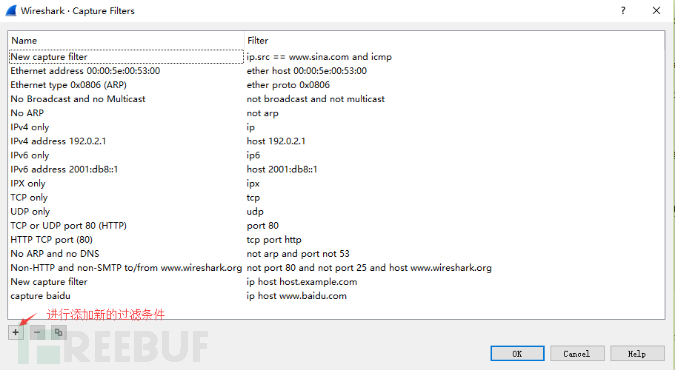This screenshot has width=676, height=371.
Task: Open the Help button
Action: pos(637,354)
